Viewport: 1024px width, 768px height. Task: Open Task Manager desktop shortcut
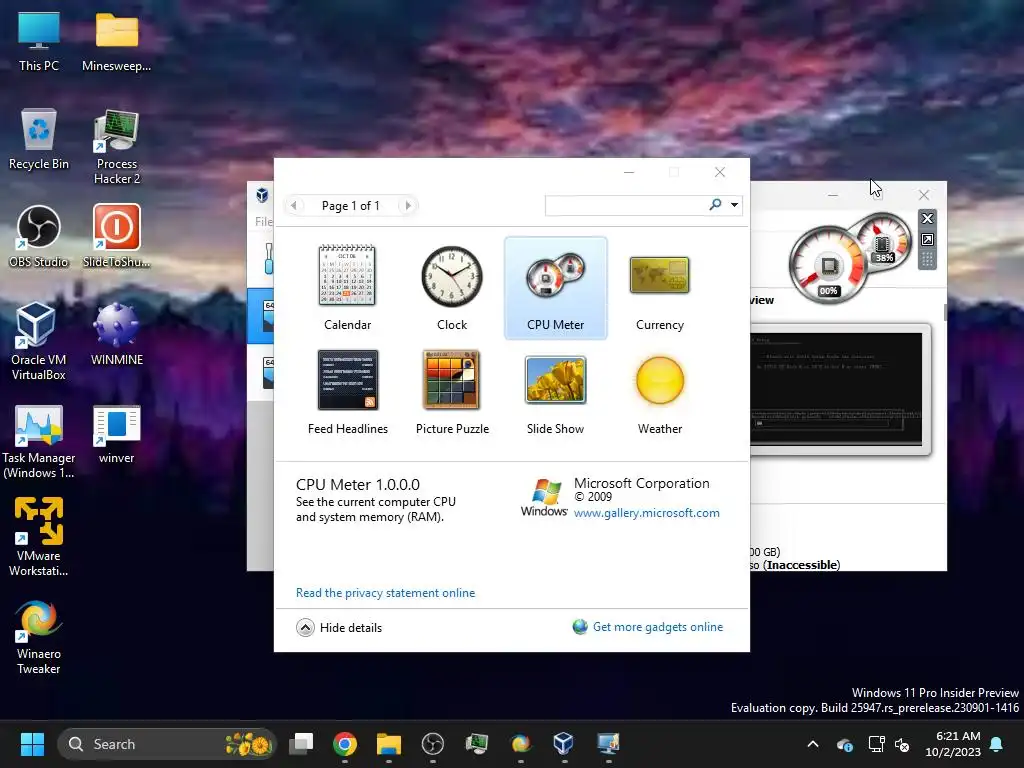coord(39,441)
